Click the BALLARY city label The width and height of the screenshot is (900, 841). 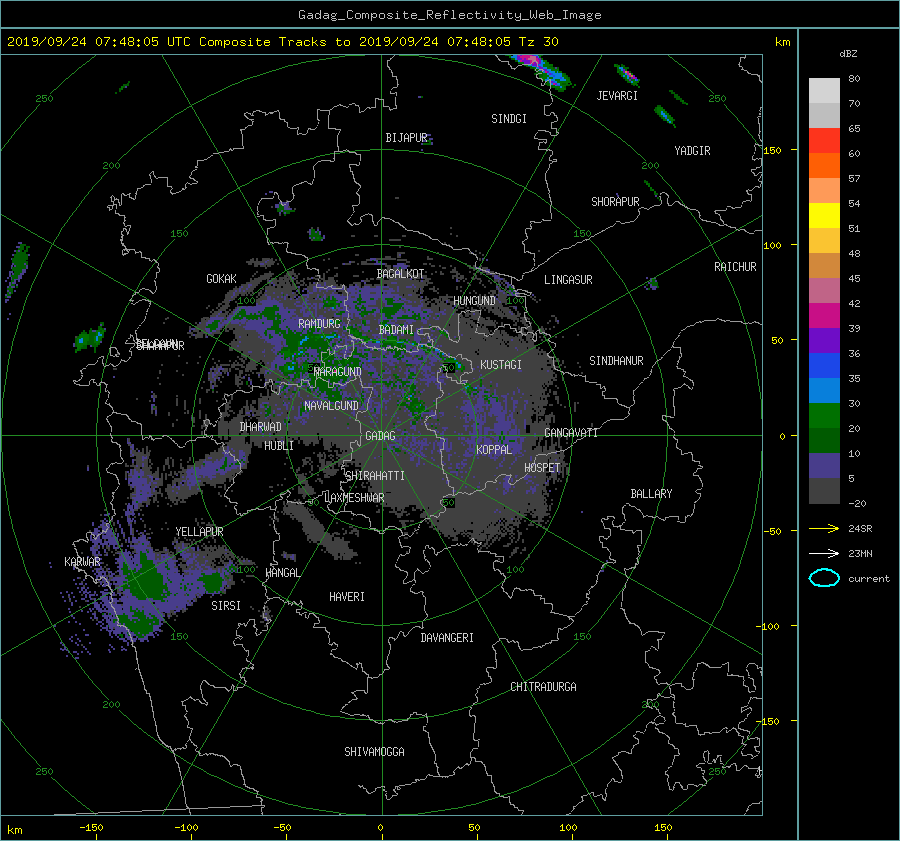point(651,494)
